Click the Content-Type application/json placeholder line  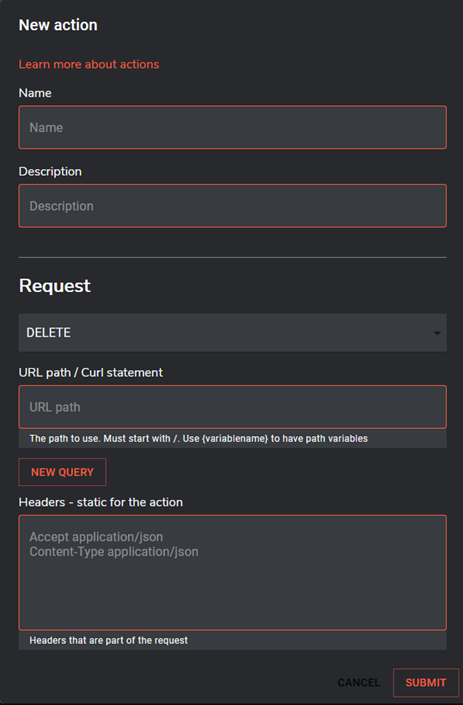click(114, 552)
